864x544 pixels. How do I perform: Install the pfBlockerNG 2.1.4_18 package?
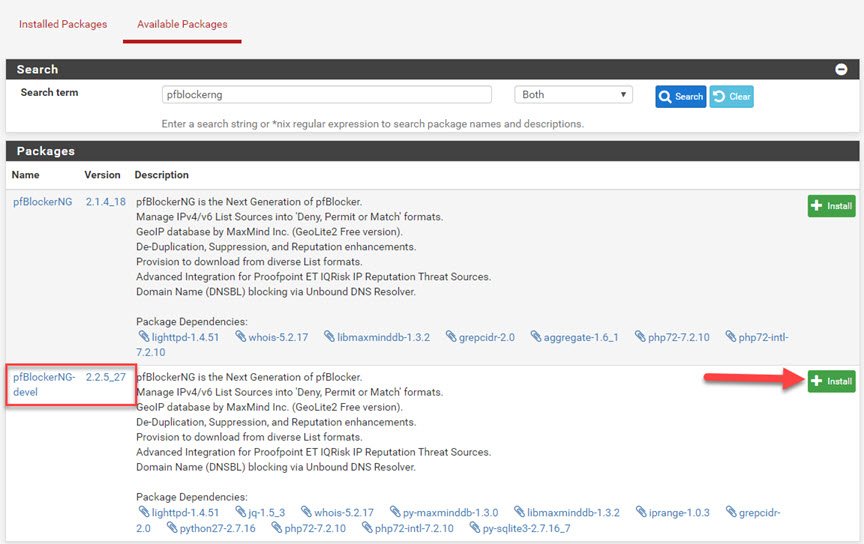pyautogui.click(x=831, y=206)
